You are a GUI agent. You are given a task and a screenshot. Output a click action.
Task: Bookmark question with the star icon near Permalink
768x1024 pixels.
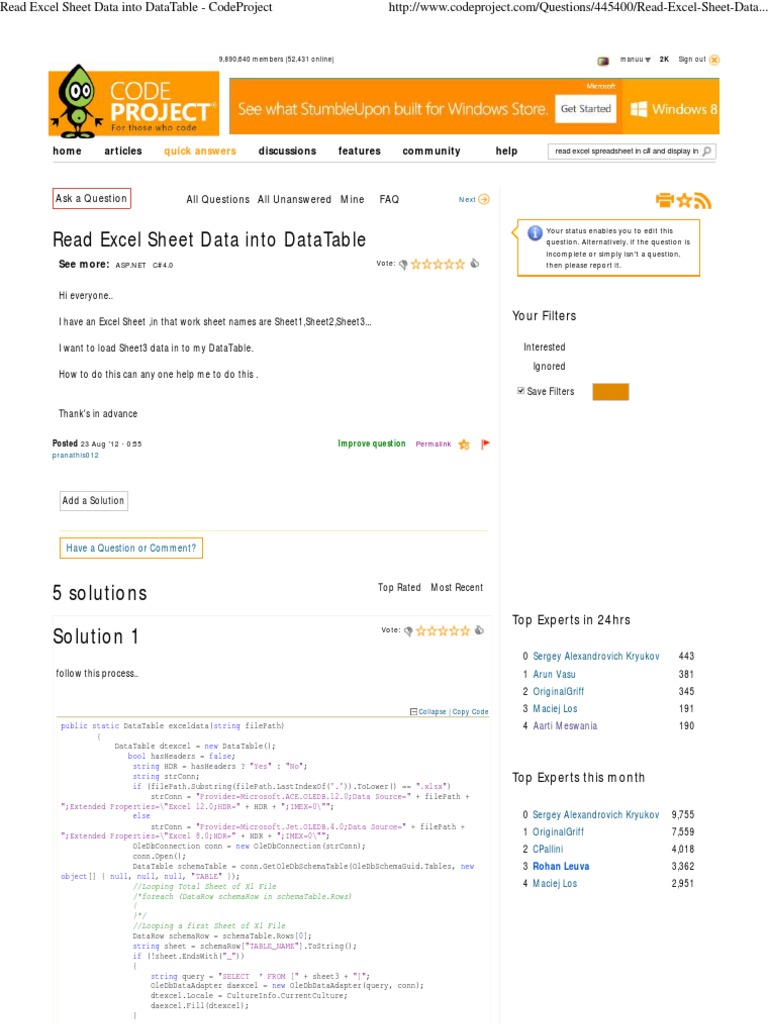coord(464,444)
